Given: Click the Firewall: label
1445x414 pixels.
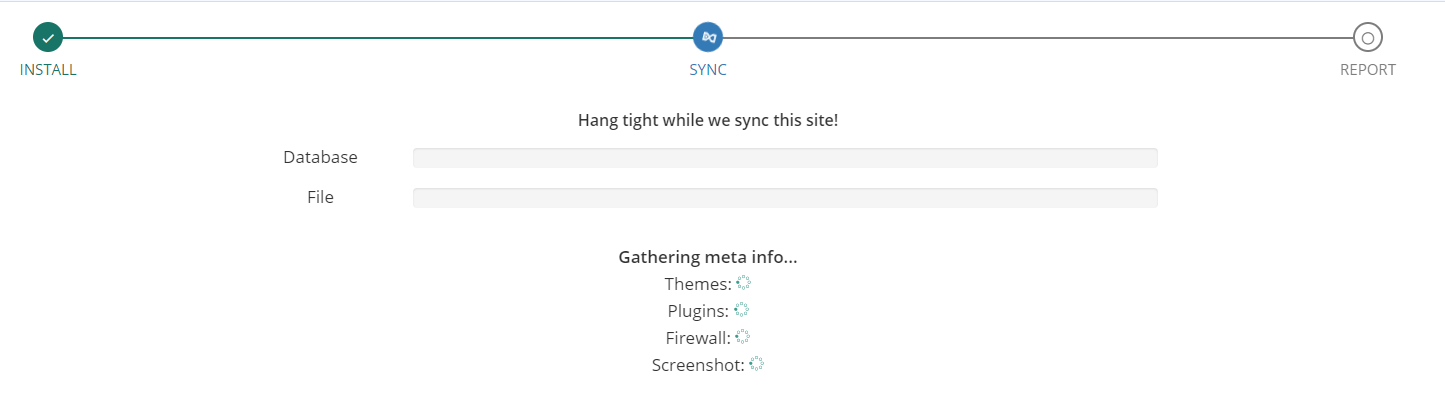Looking at the screenshot, I should pyautogui.click(x=698, y=338).
